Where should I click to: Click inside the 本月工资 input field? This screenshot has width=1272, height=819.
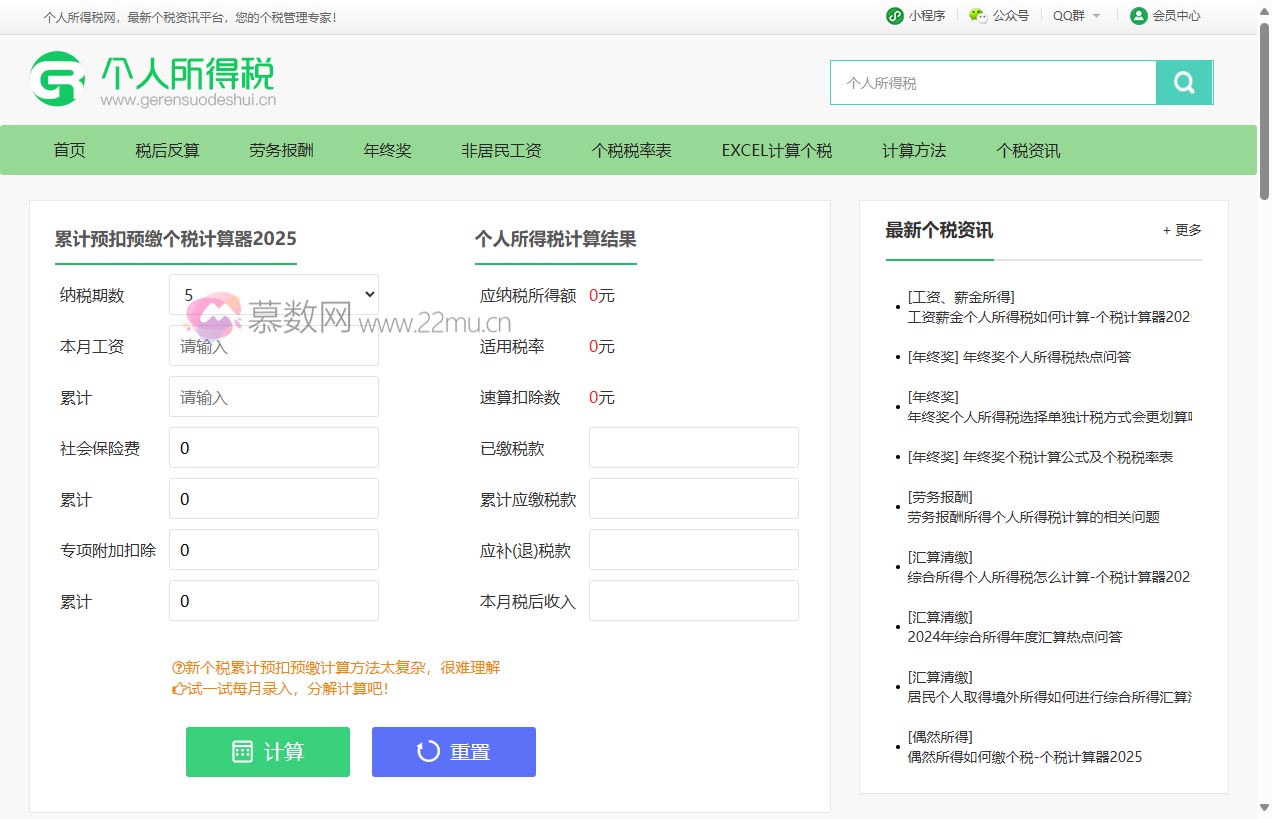tap(272, 346)
